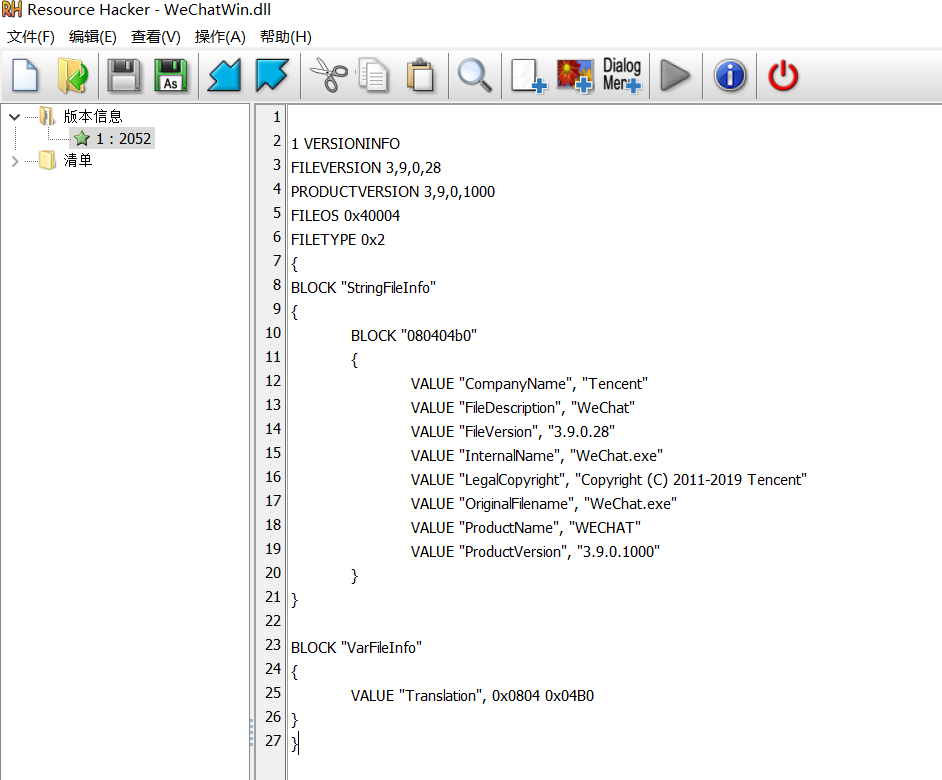Image resolution: width=942 pixels, height=780 pixels.
Task: Click the PRODUCTVERSION 3,9,0,1000 line
Action: coord(393,192)
